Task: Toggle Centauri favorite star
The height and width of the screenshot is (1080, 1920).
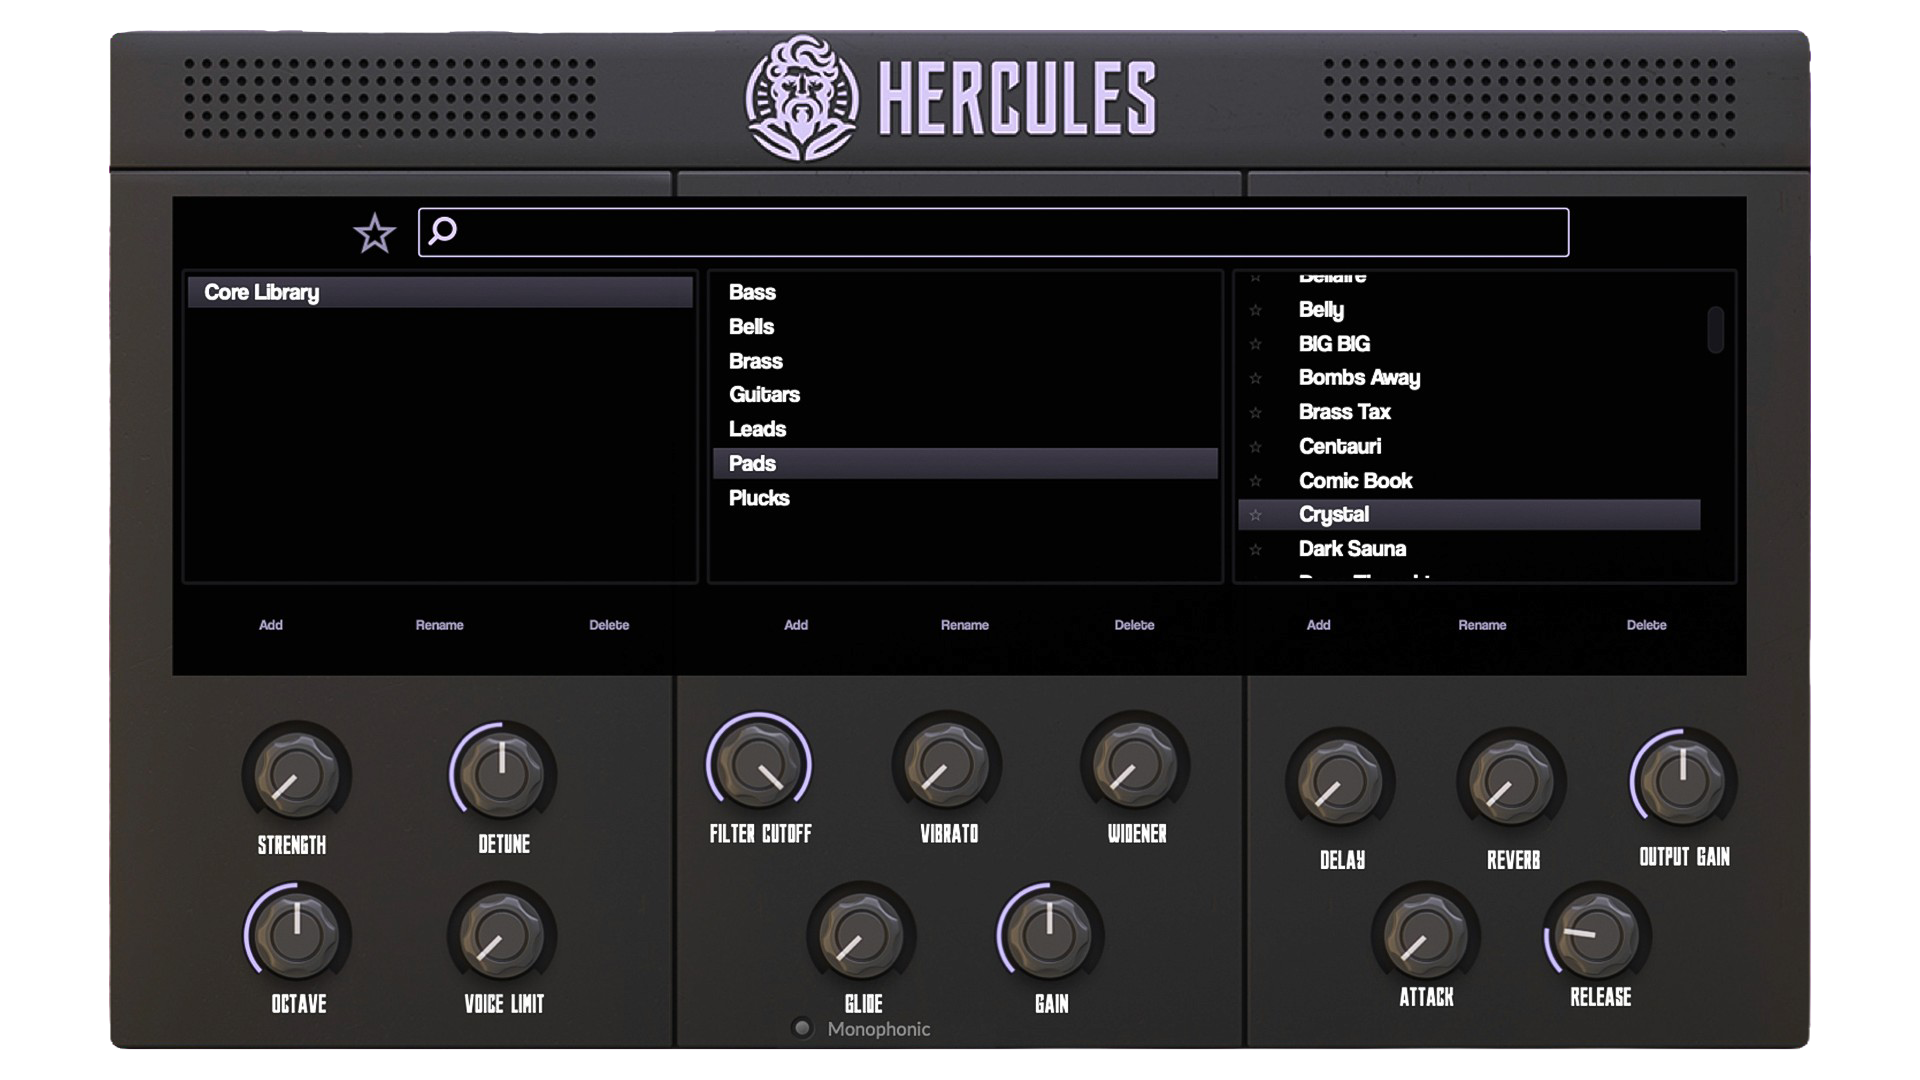Action: coord(1256,447)
